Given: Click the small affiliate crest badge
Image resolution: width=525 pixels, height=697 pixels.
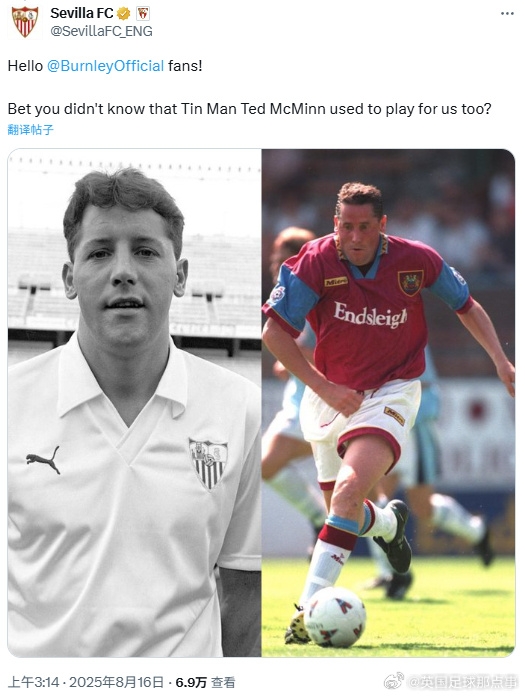Looking at the screenshot, I should pos(143,14).
